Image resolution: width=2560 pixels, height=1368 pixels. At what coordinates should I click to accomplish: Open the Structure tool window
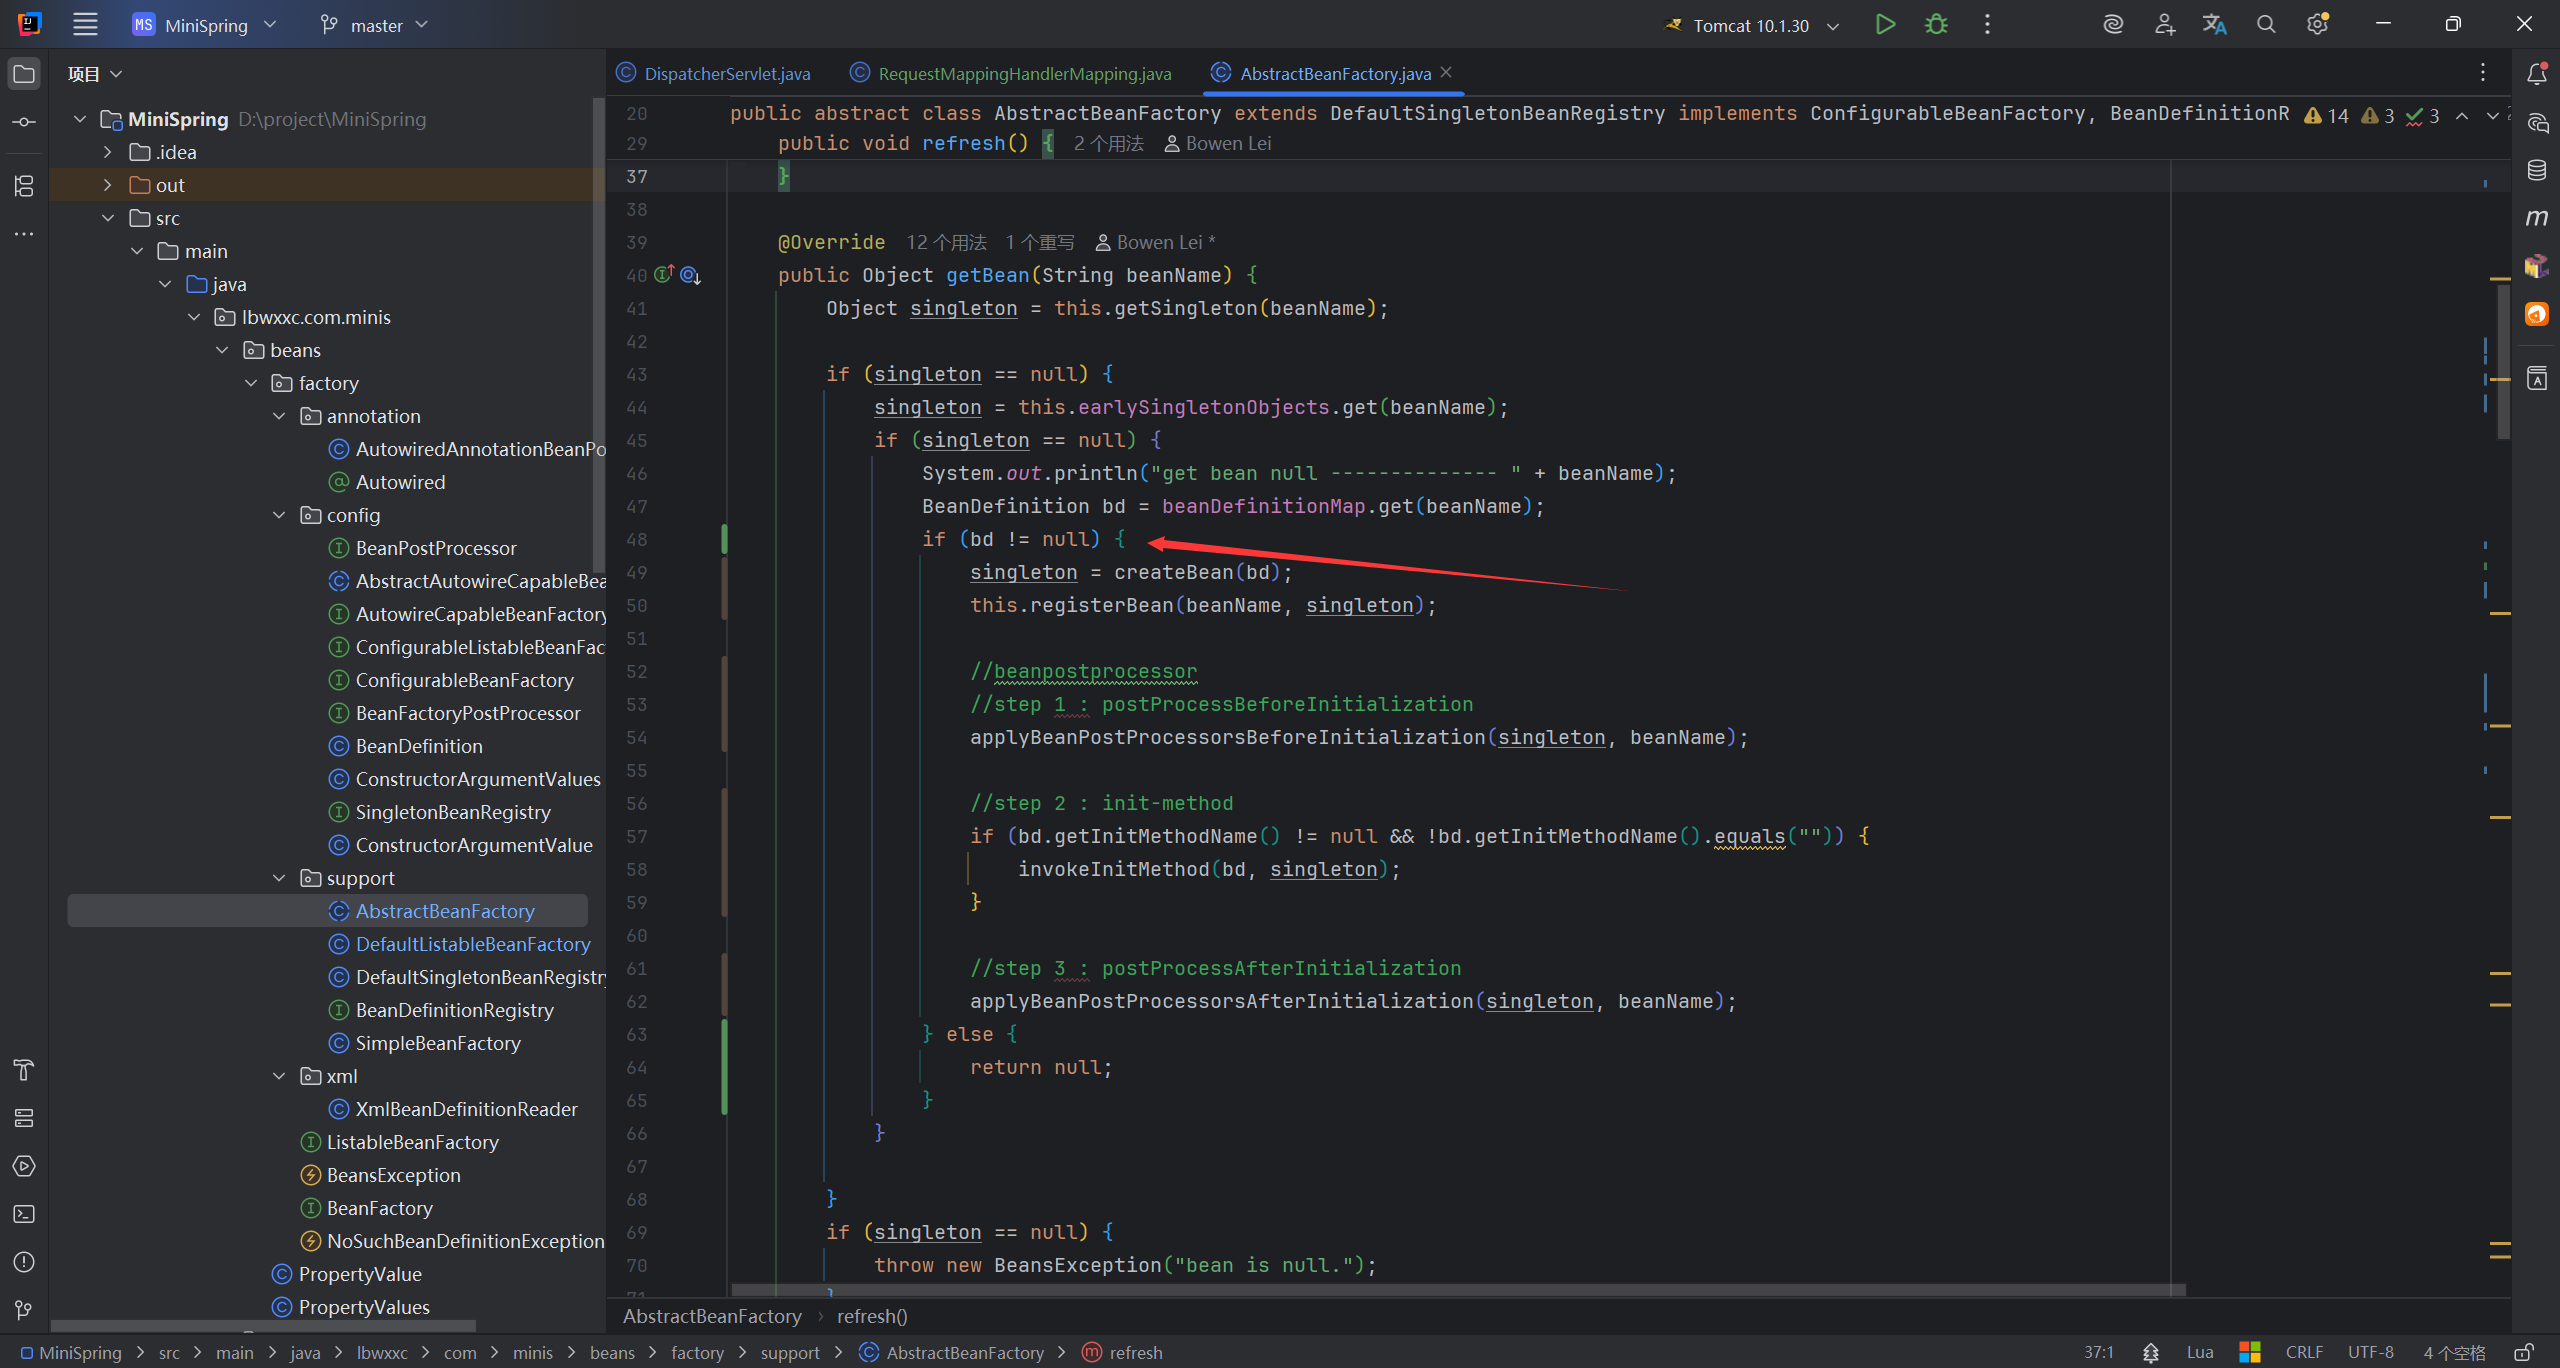(24, 186)
